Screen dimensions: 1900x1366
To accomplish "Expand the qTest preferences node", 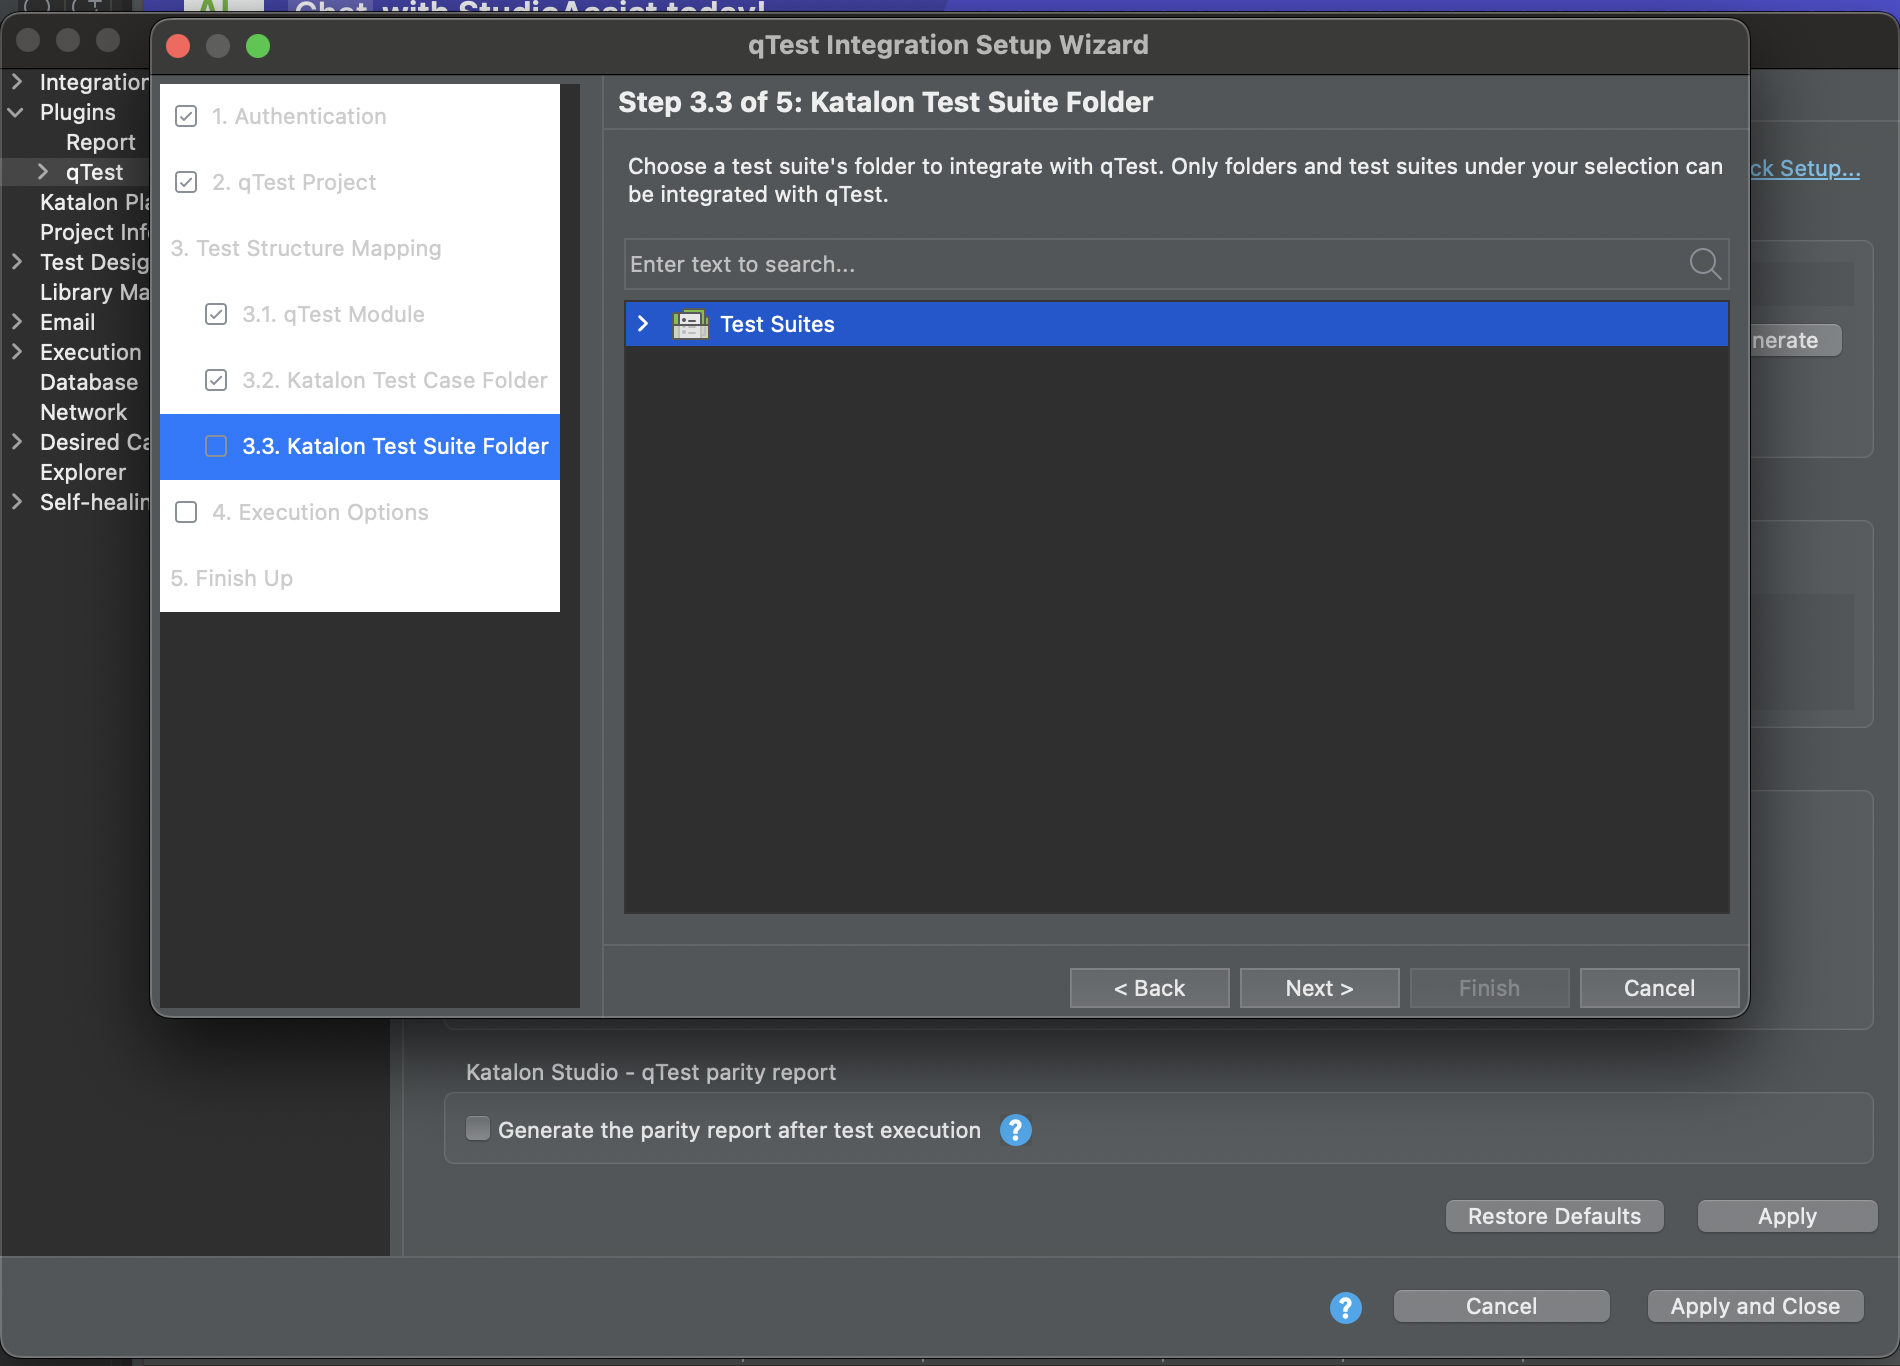I will coord(43,172).
